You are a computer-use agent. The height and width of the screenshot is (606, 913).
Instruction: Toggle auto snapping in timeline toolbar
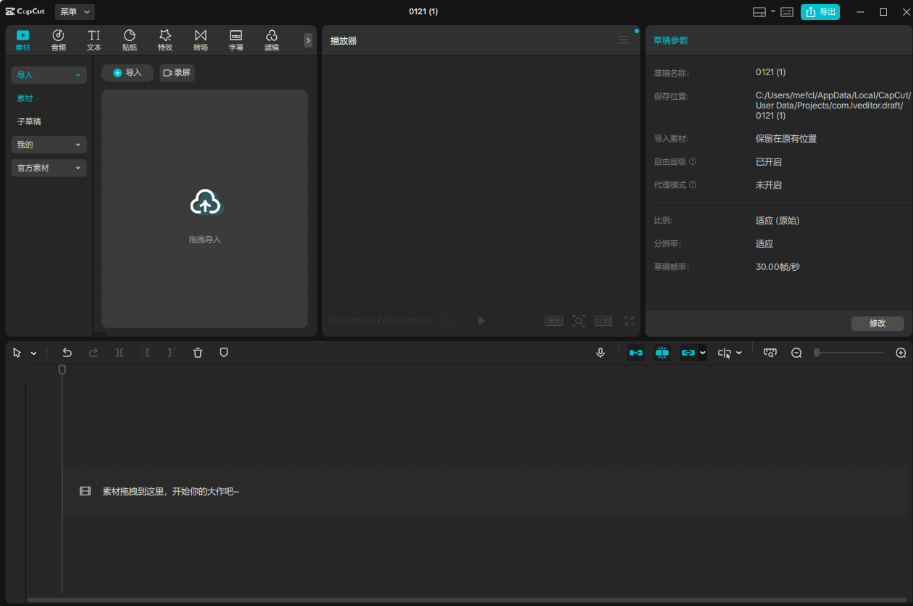pyautogui.click(x=661, y=353)
